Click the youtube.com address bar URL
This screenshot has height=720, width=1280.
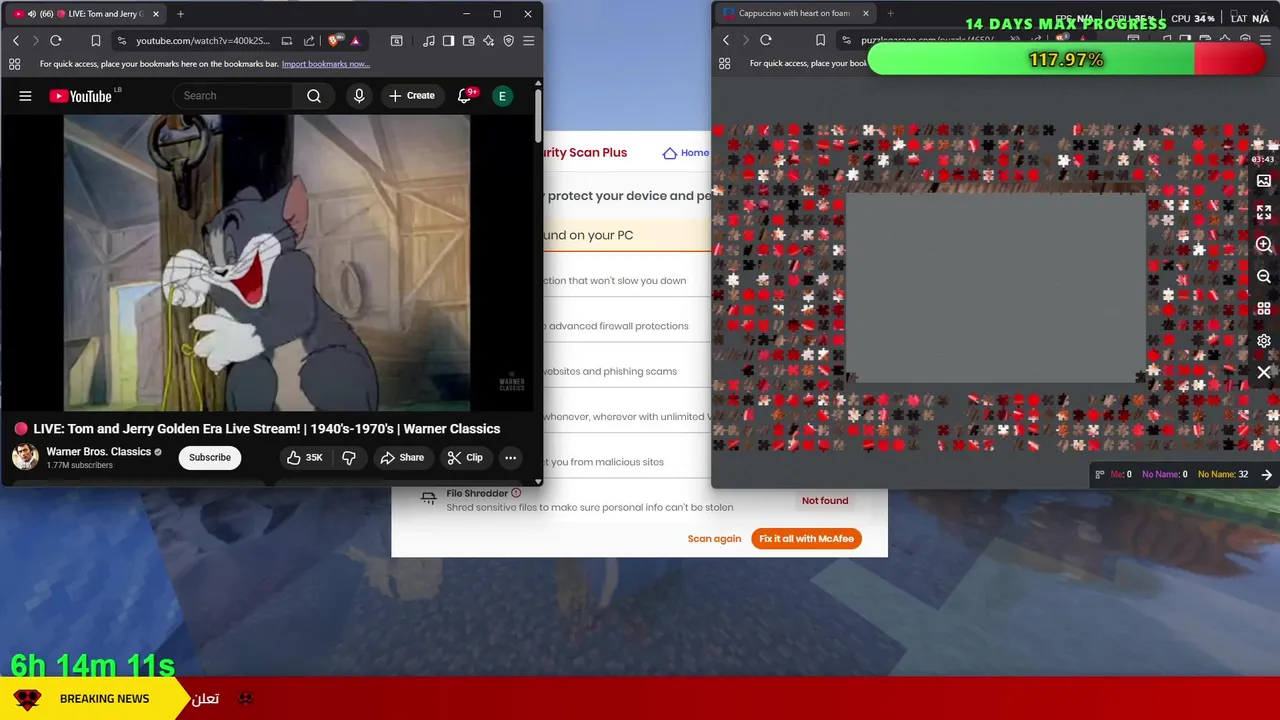(x=203, y=41)
